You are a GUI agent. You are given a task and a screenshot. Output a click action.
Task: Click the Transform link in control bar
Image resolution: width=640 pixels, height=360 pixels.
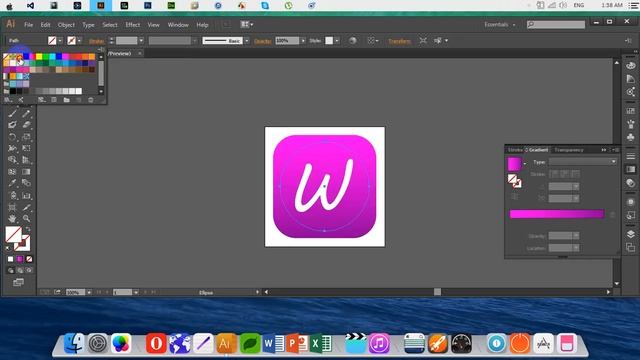click(x=399, y=41)
